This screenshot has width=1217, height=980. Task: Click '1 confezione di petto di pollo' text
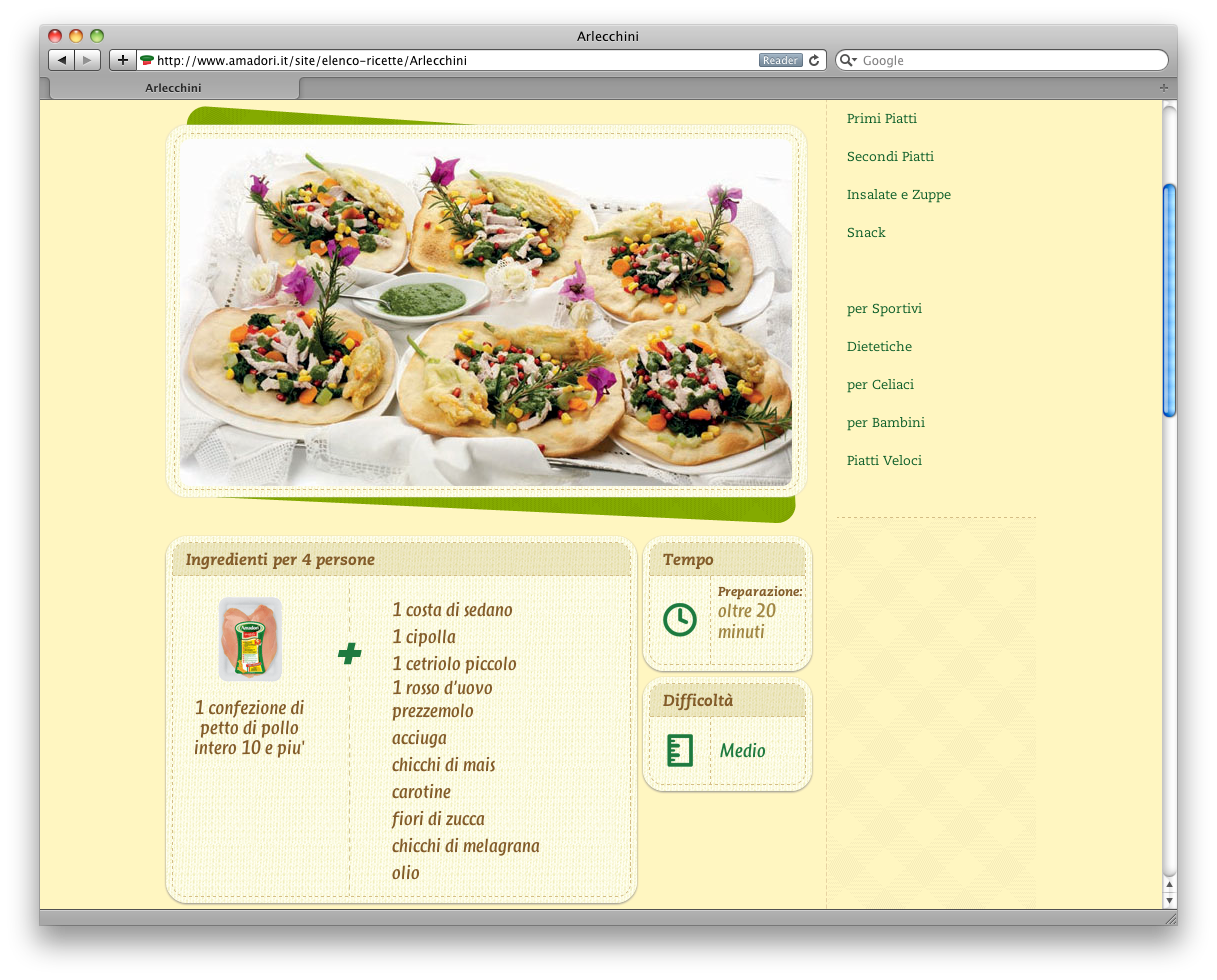click(x=249, y=728)
